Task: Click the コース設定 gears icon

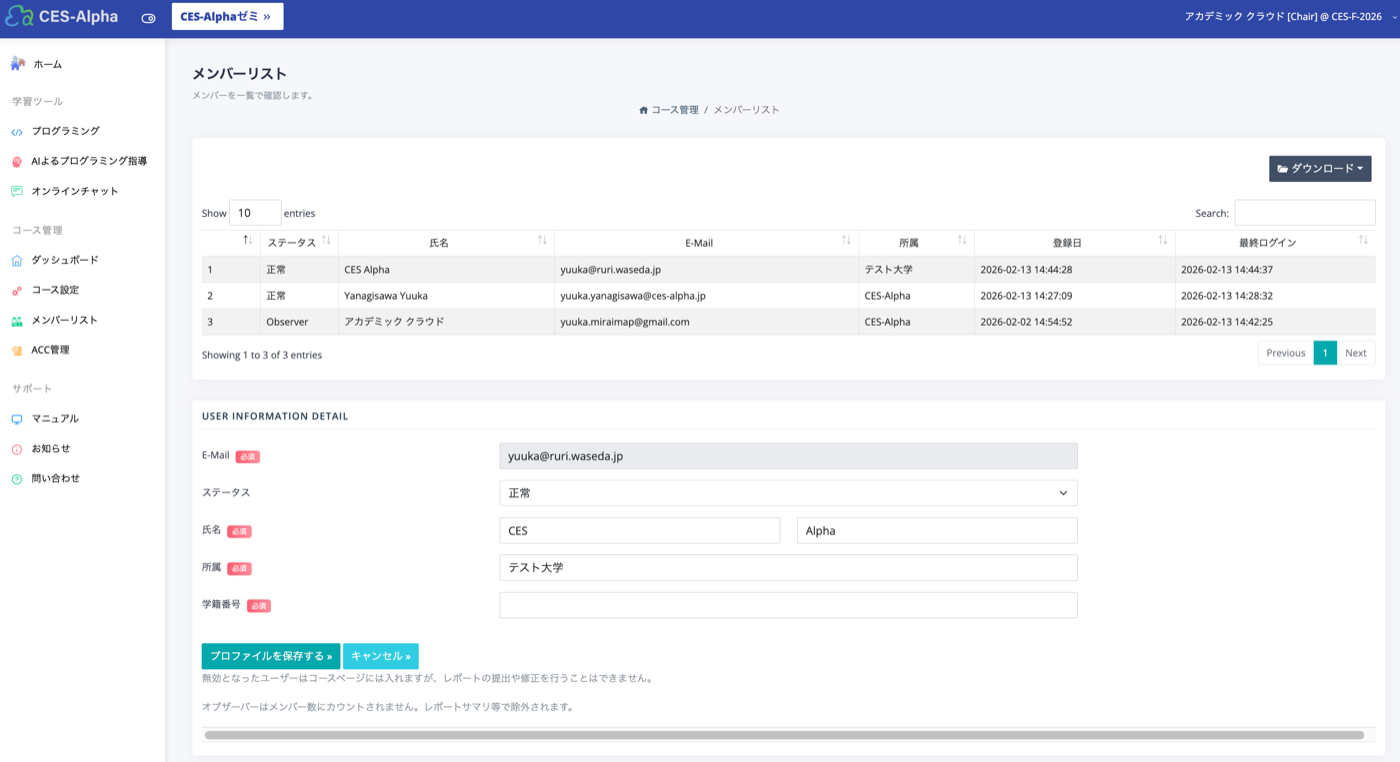Action: tap(17, 291)
